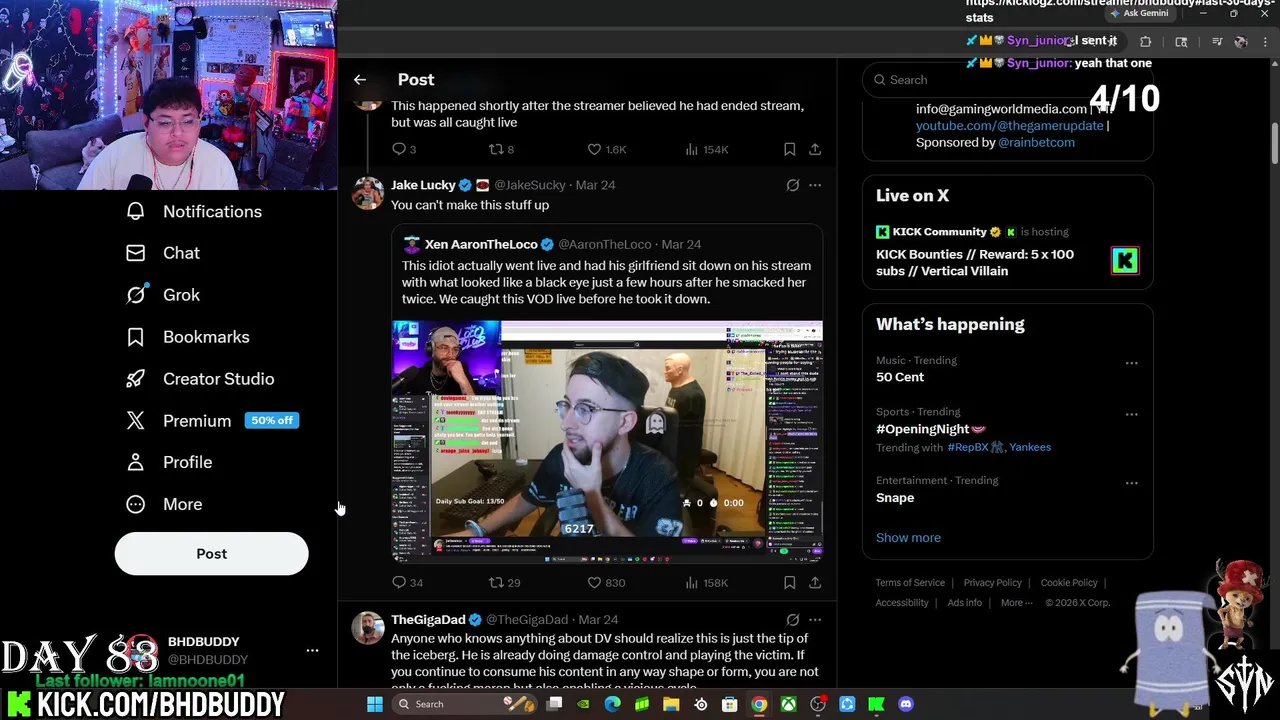
Task: Go back using the Post header arrow
Action: pyautogui.click(x=360, y=79)
